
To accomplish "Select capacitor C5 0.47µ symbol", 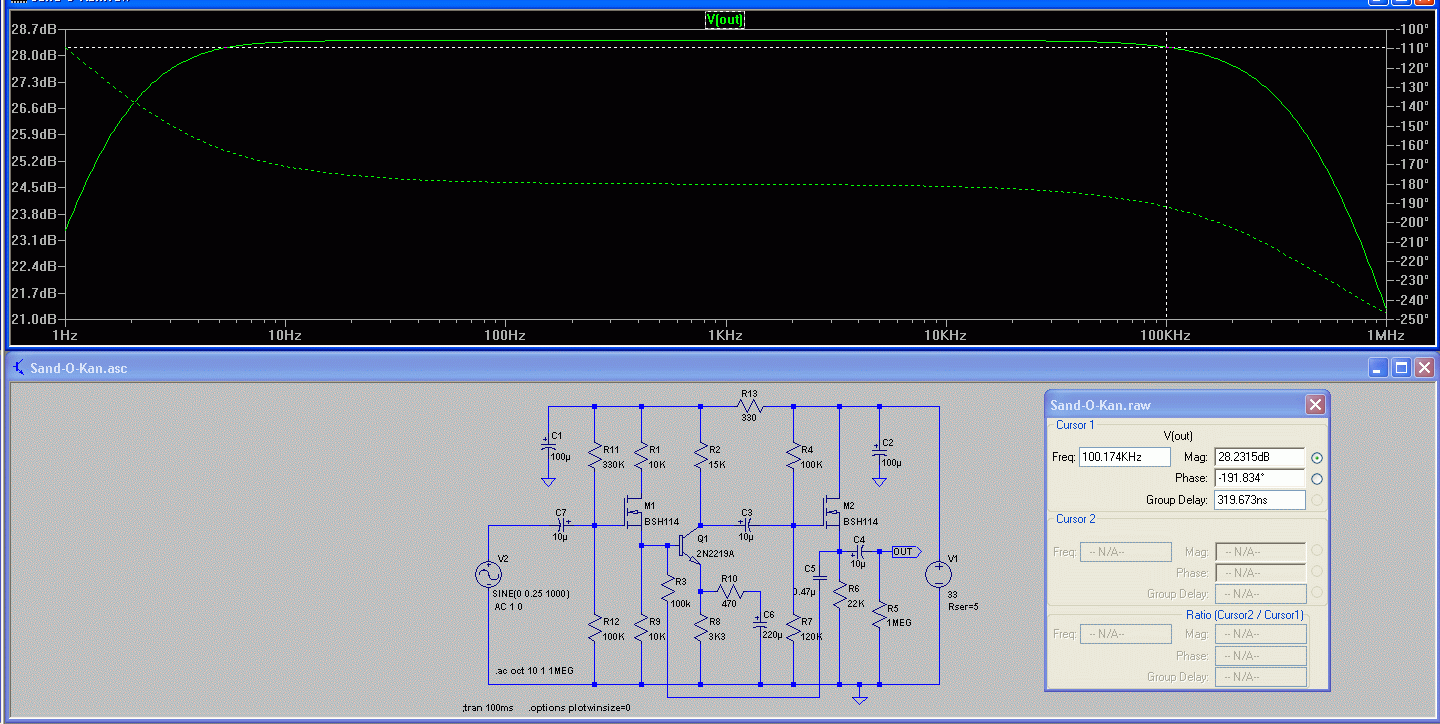I will tap(818, 578).
